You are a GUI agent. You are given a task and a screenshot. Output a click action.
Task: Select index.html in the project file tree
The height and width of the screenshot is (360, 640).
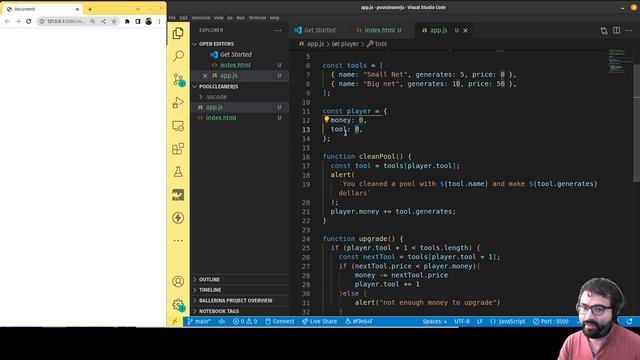tap(221, 118)
